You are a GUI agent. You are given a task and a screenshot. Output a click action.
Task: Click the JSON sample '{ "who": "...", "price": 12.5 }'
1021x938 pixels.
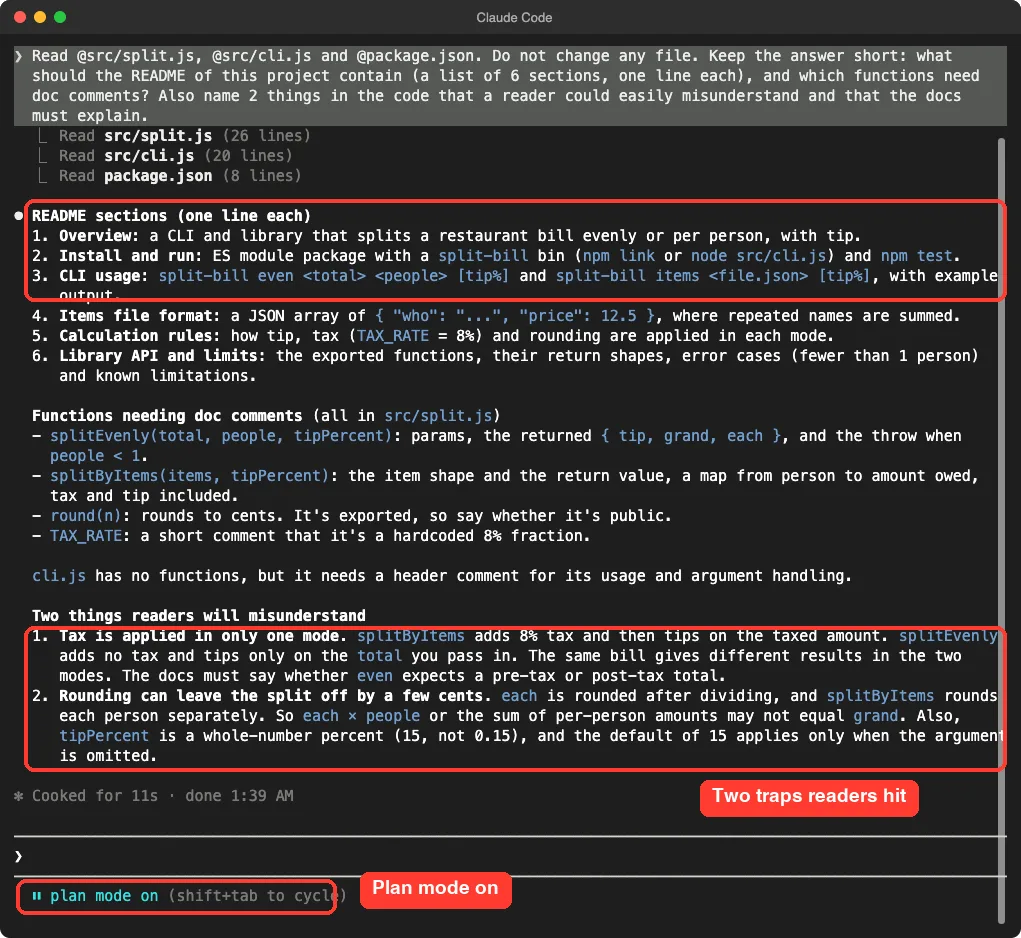pos(514,316)
